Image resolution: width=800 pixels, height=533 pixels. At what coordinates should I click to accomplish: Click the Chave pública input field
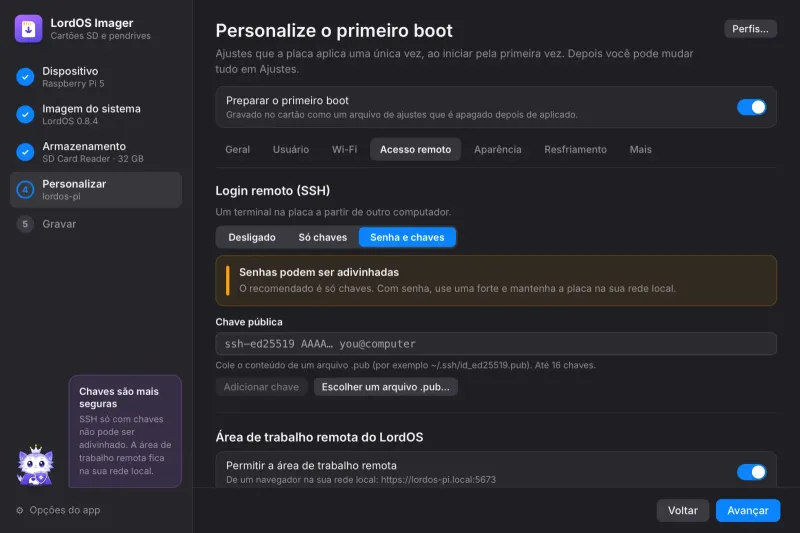(496, 344)
